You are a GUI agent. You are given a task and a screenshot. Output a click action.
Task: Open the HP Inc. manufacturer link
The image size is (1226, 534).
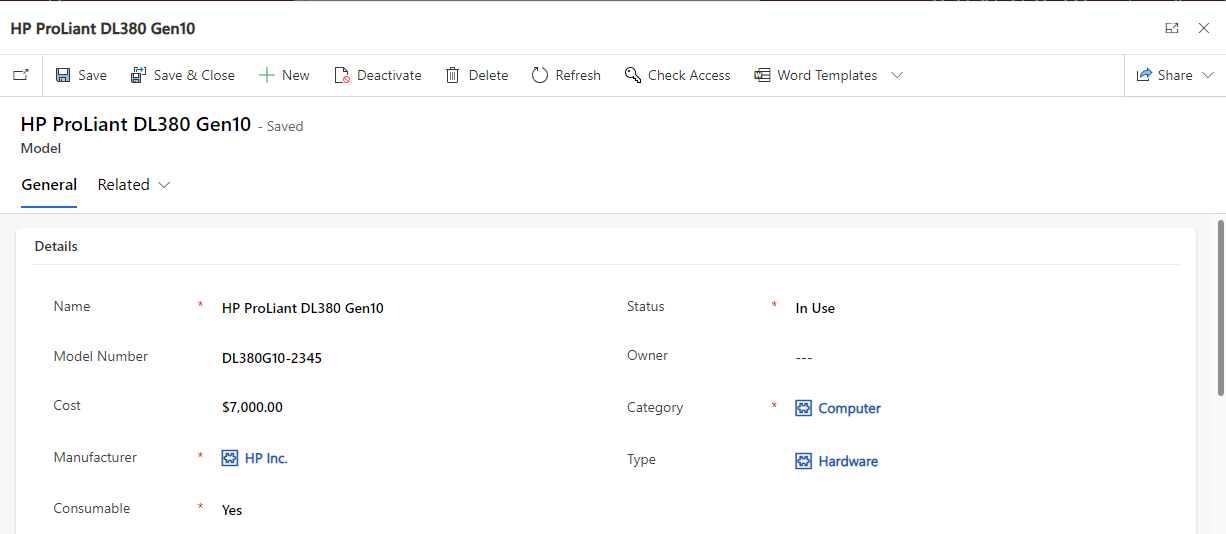[266, 458]
